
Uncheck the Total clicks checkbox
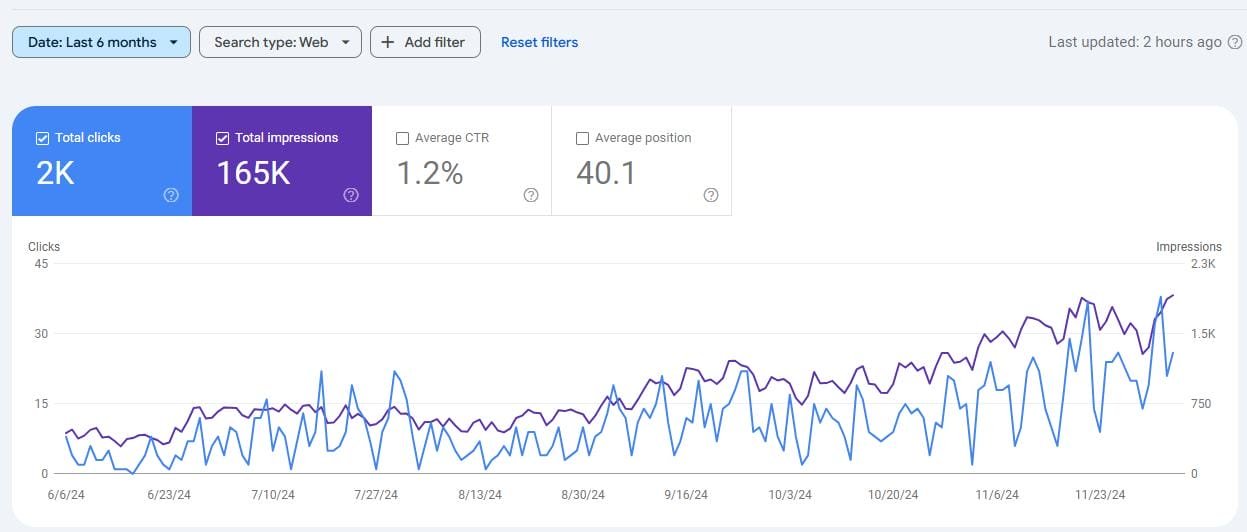[x=42, y=138]
